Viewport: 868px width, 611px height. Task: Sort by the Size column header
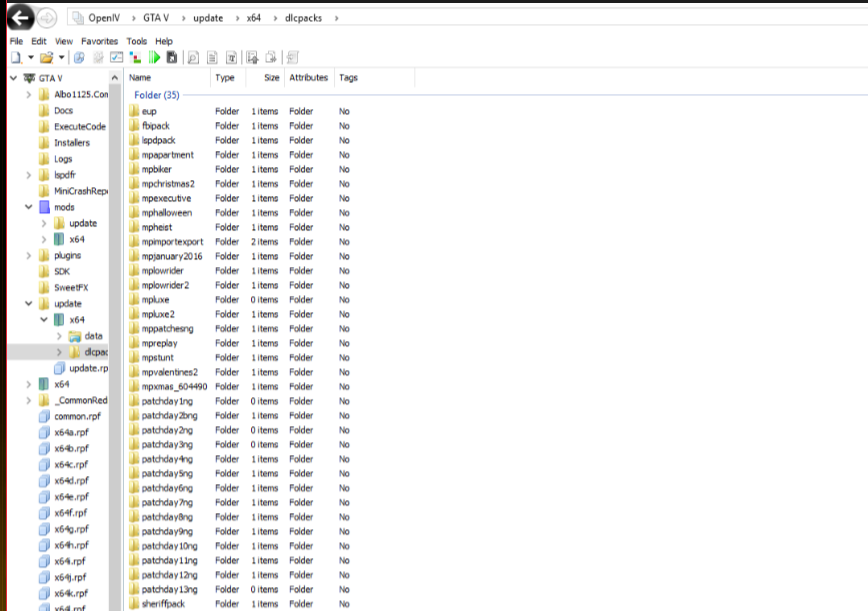[264, 77]
